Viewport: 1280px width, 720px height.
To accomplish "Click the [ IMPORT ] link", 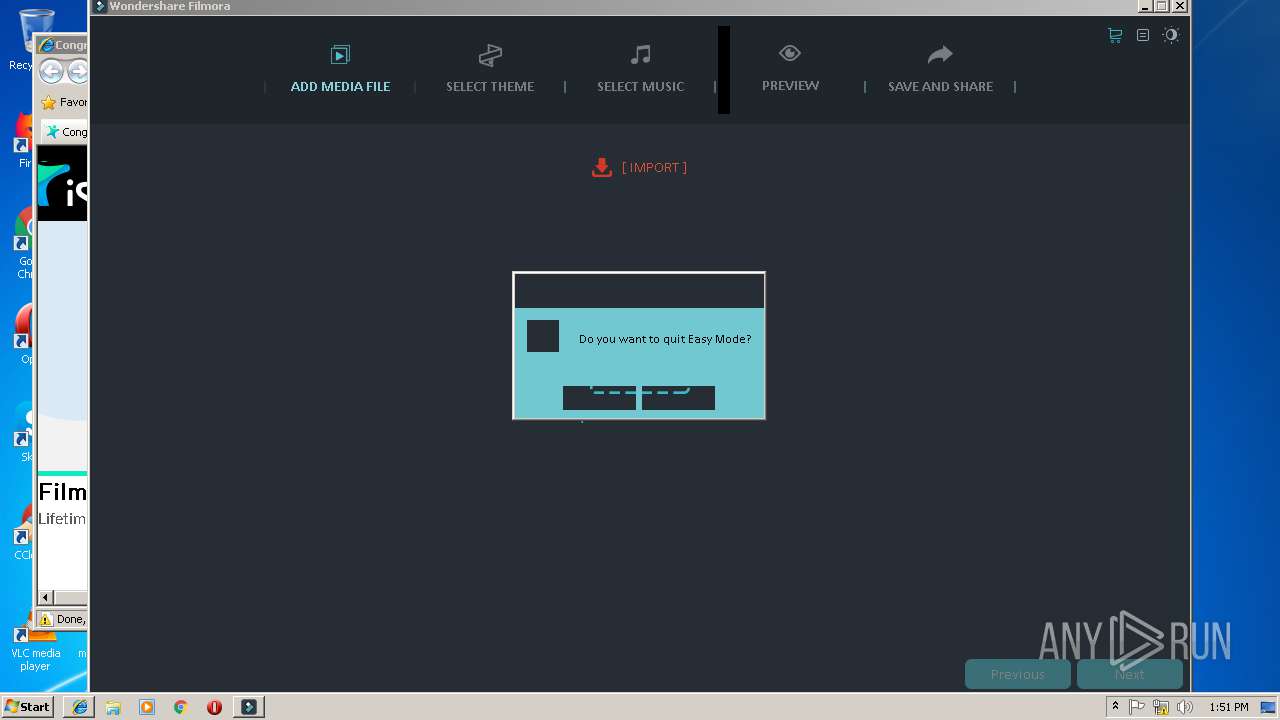I will pyautogui.click(x=654, y=167).
